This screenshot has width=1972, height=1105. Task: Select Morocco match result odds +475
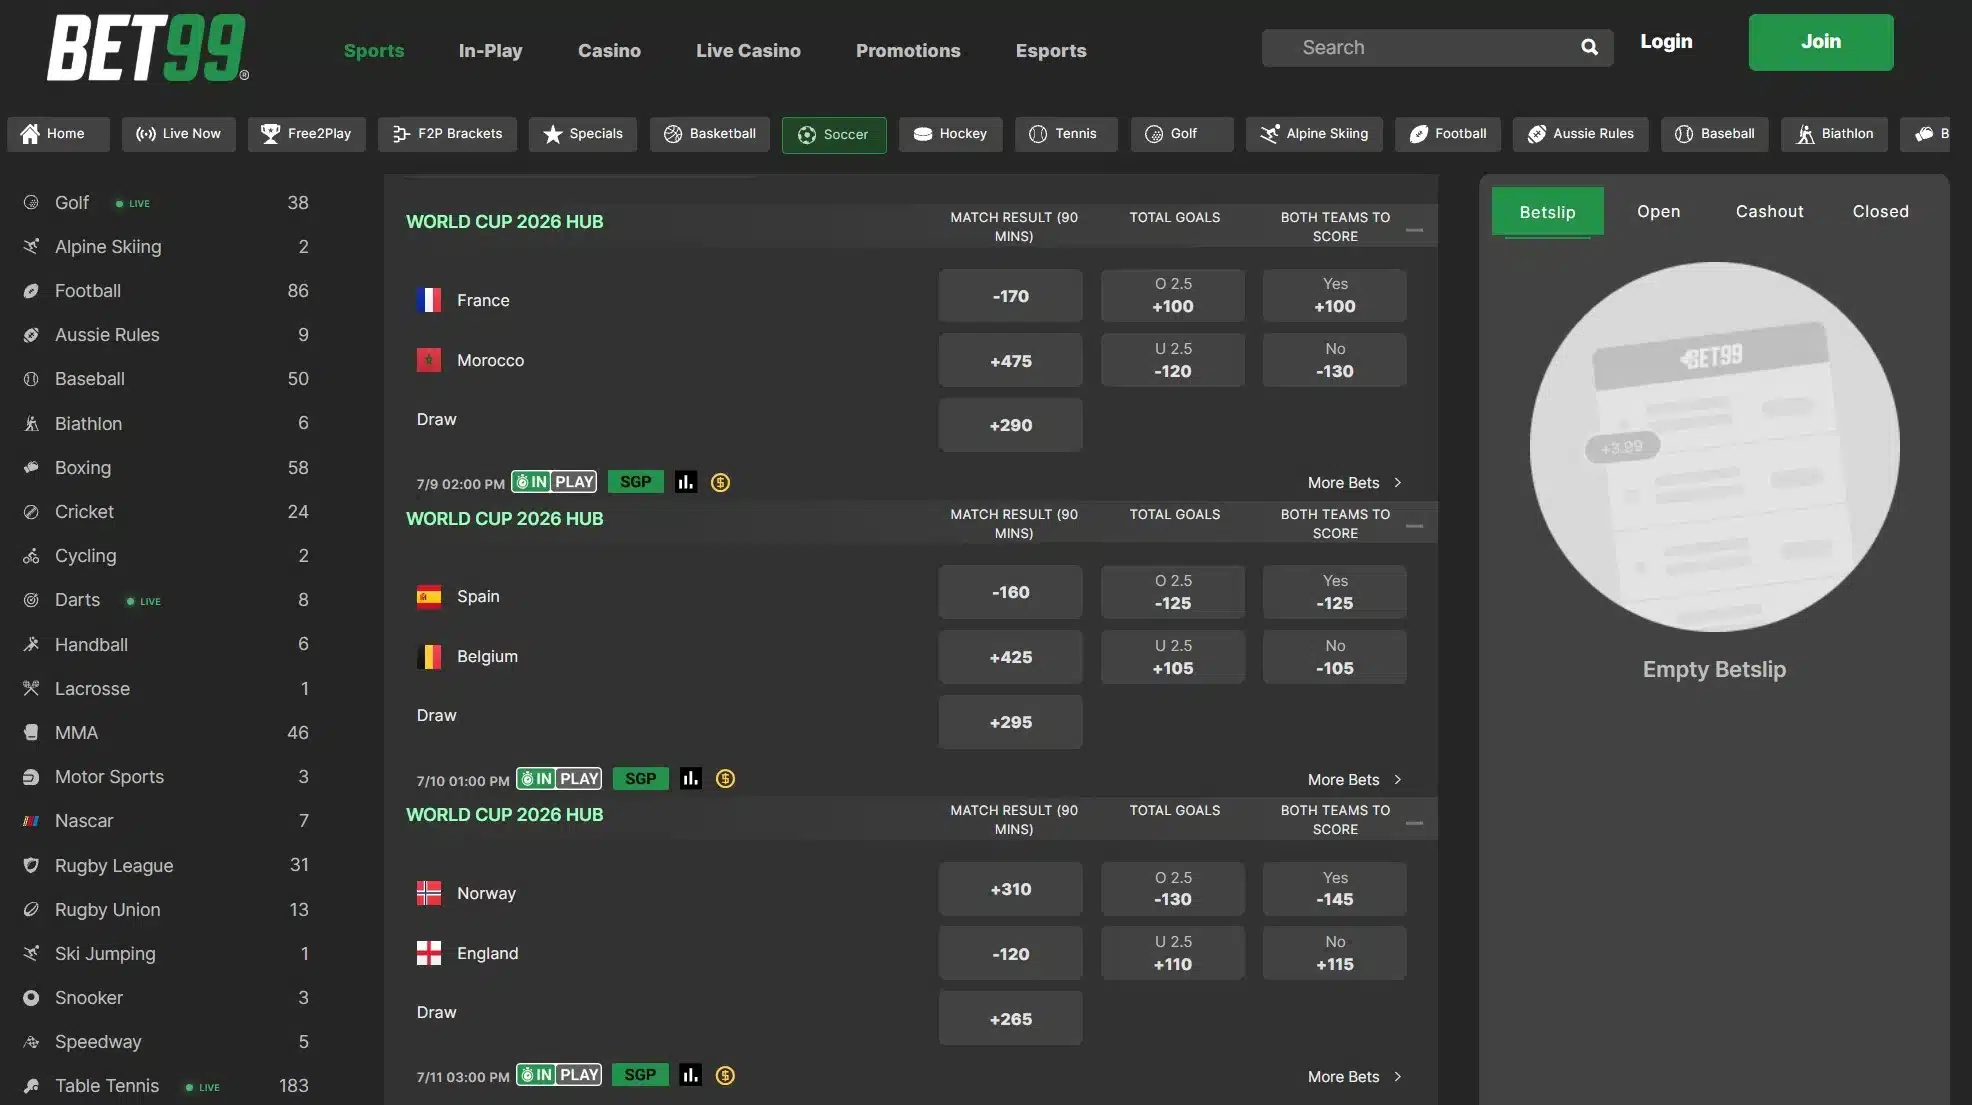(x=1010, y=361)
